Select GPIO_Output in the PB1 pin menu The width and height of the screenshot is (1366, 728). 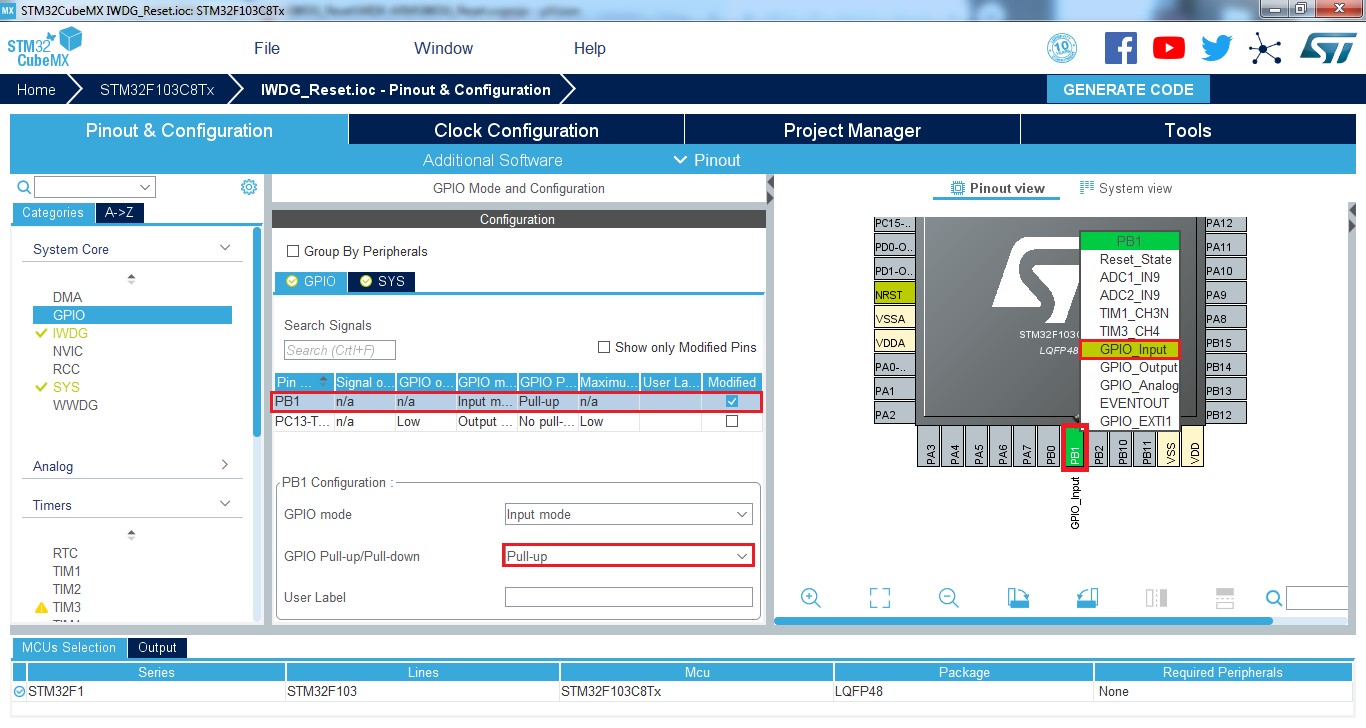pyautogui.click(x=1138, y=367)
